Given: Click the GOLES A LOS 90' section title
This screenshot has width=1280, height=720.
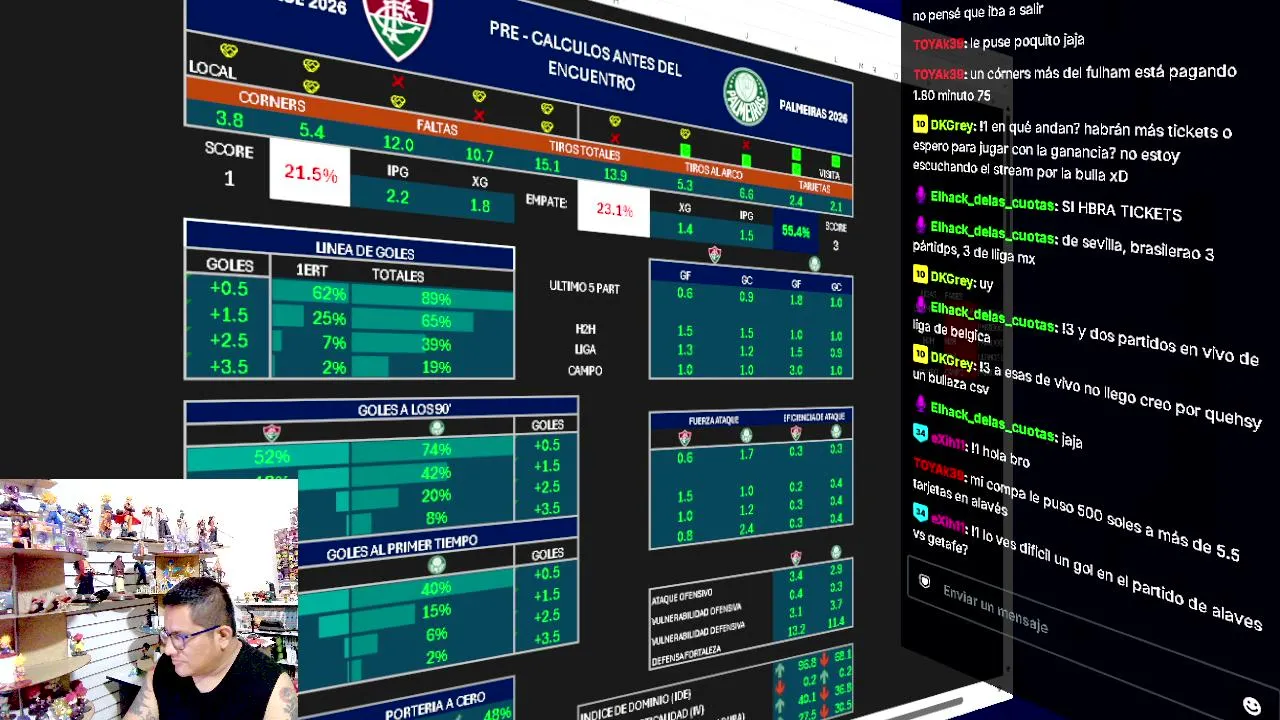Looking at the screenshot, I should (404, 410).
